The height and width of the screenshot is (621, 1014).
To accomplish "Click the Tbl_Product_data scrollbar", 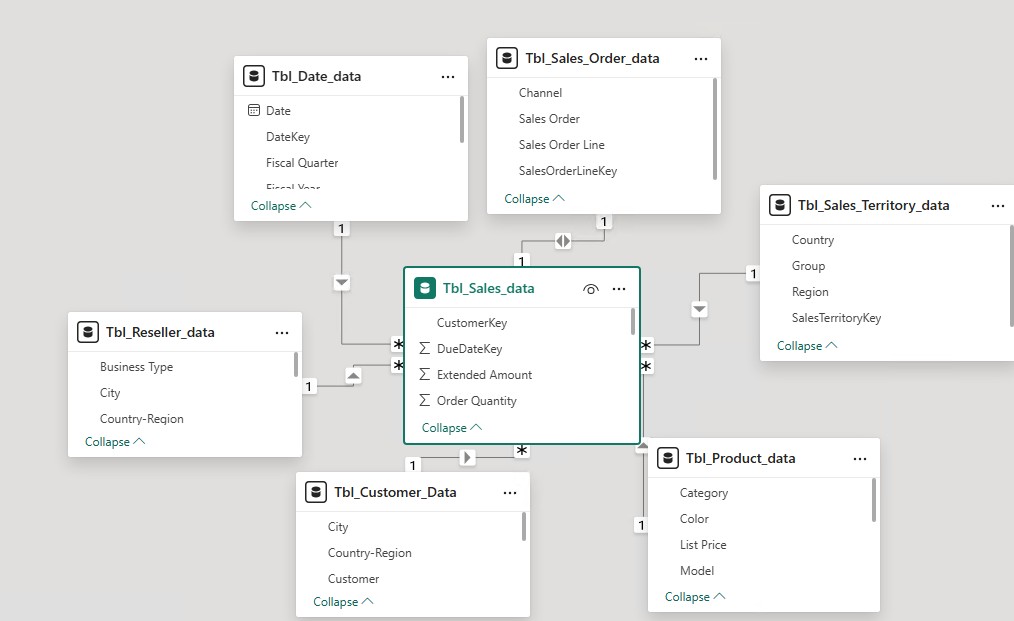I will (x=874, y=500).
